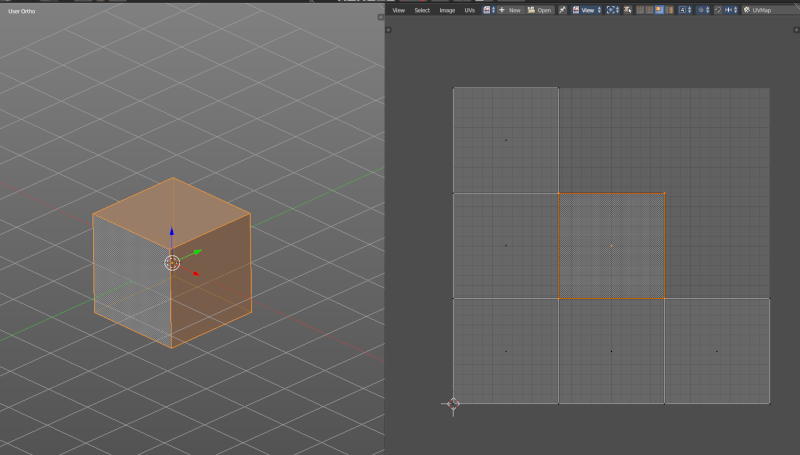Viewport: 800px width, 455px height.
Task: Click the red X-axis manipulator arrow
Action: [196, 274]
